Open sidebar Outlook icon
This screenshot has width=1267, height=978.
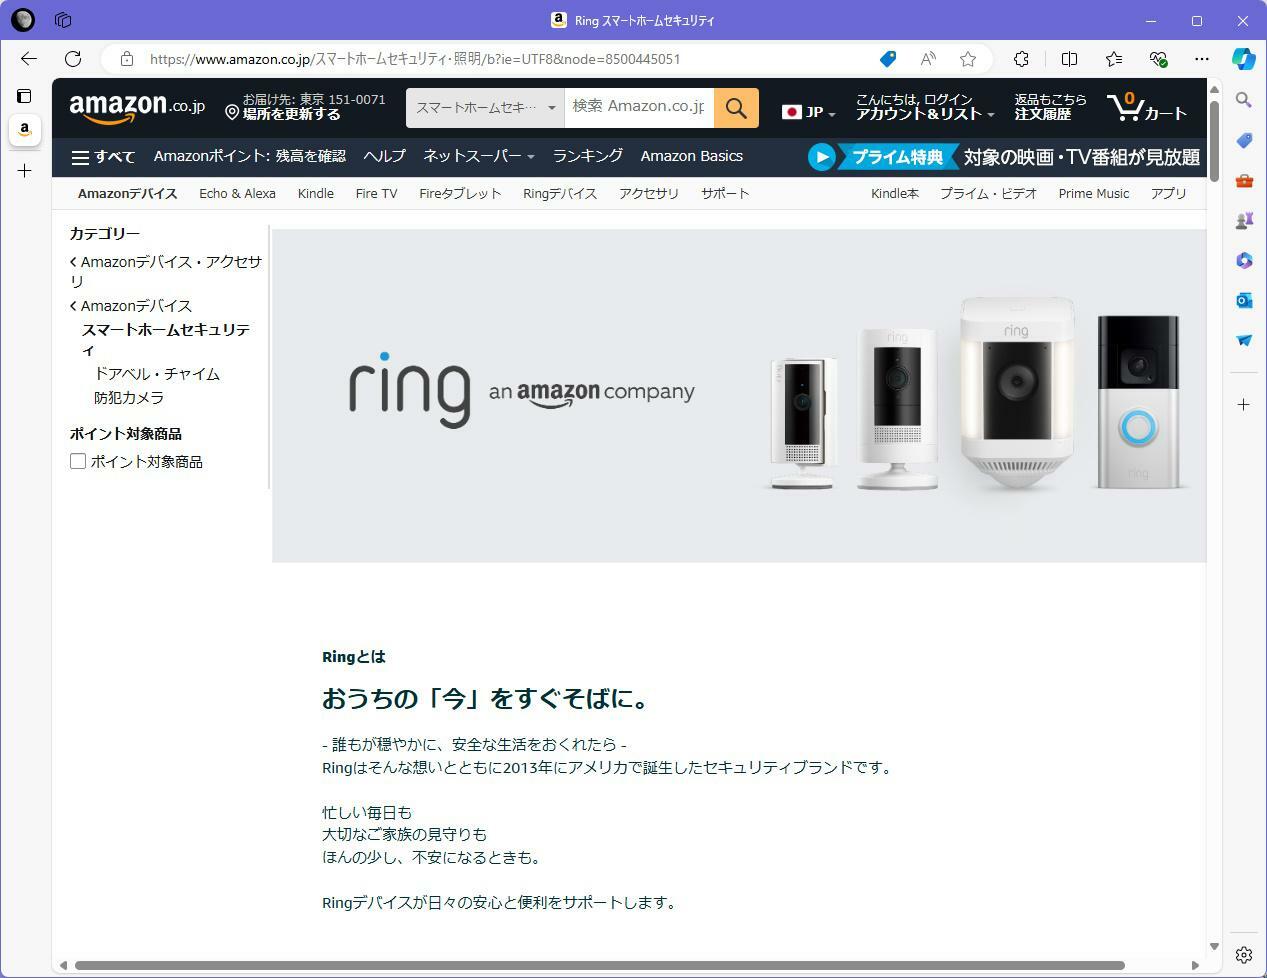coord(1244,300)
